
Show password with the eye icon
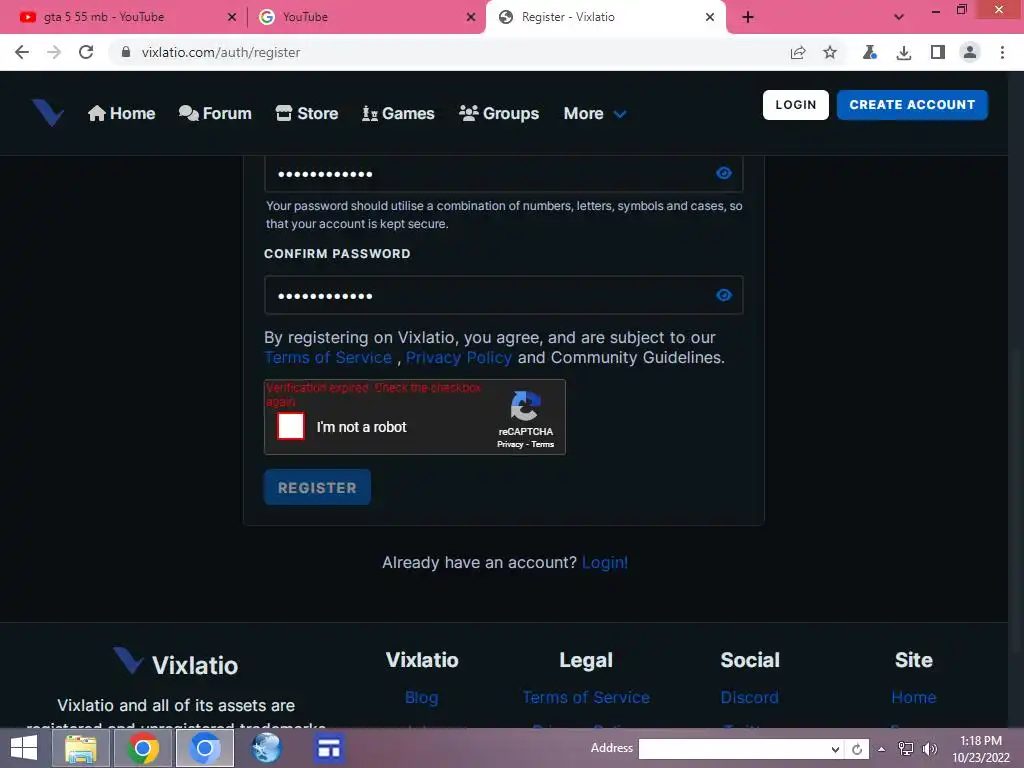(x=724, y=173)
